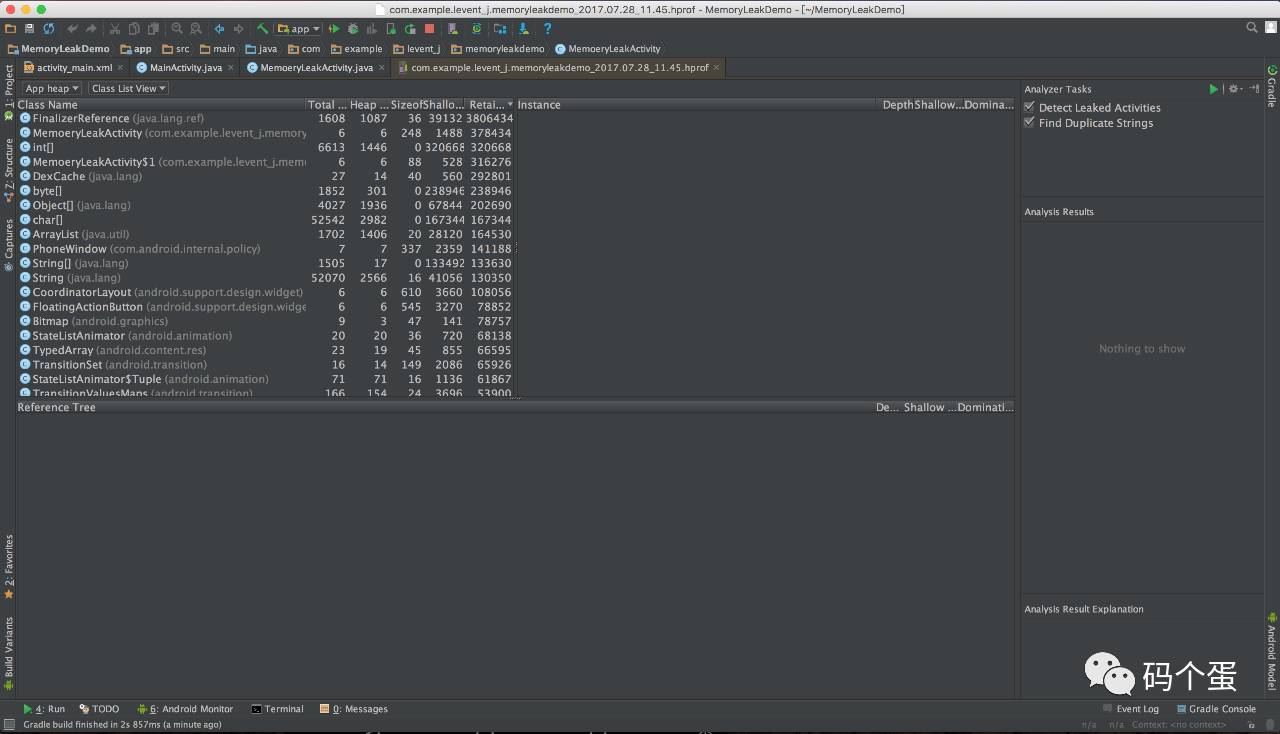Screen dimensions: 1280x734
Task: Click the Paste icon in toolbar
Action: coord(153,29)
